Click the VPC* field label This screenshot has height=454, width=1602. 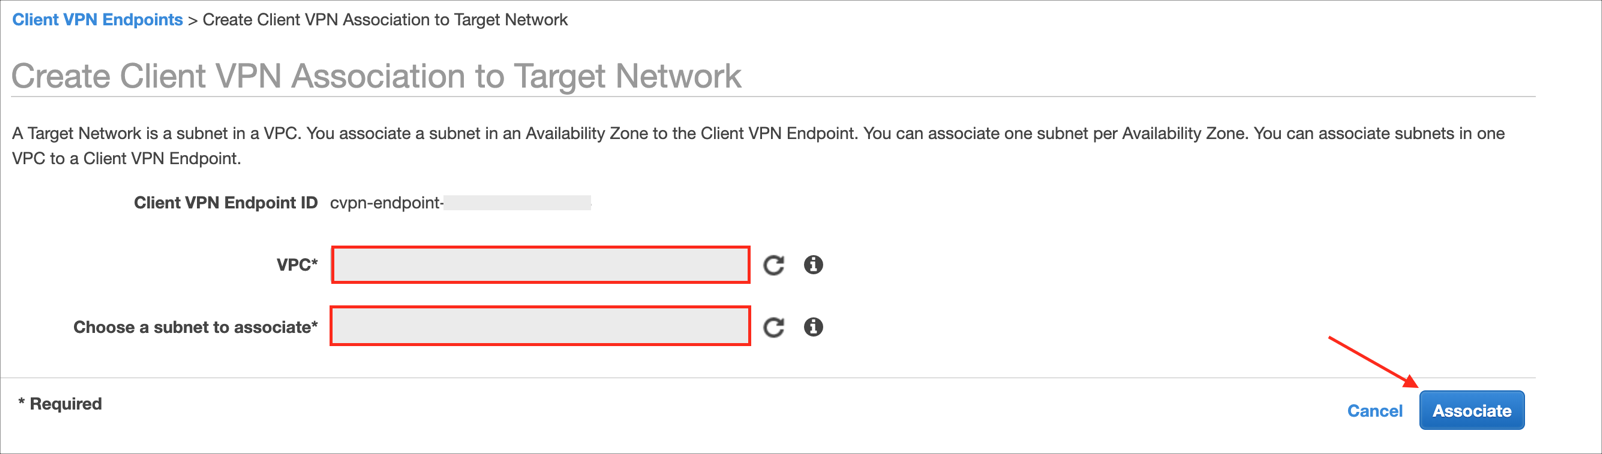click(297, 265)
